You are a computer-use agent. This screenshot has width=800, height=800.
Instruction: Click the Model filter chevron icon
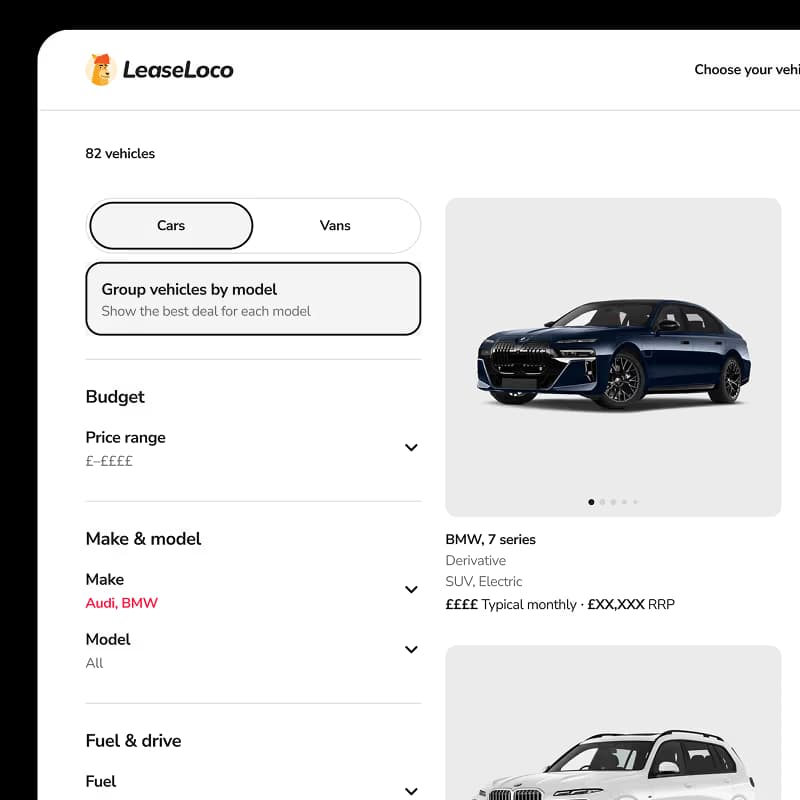[411, 650]
